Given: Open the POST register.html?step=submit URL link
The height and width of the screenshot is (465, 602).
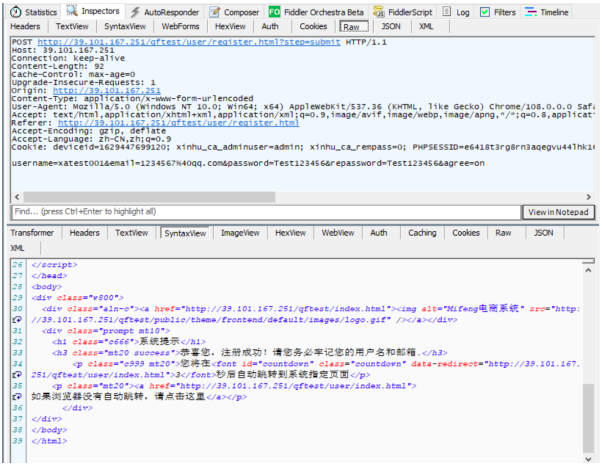Looking at the screenshot, I should click(189, 42).
